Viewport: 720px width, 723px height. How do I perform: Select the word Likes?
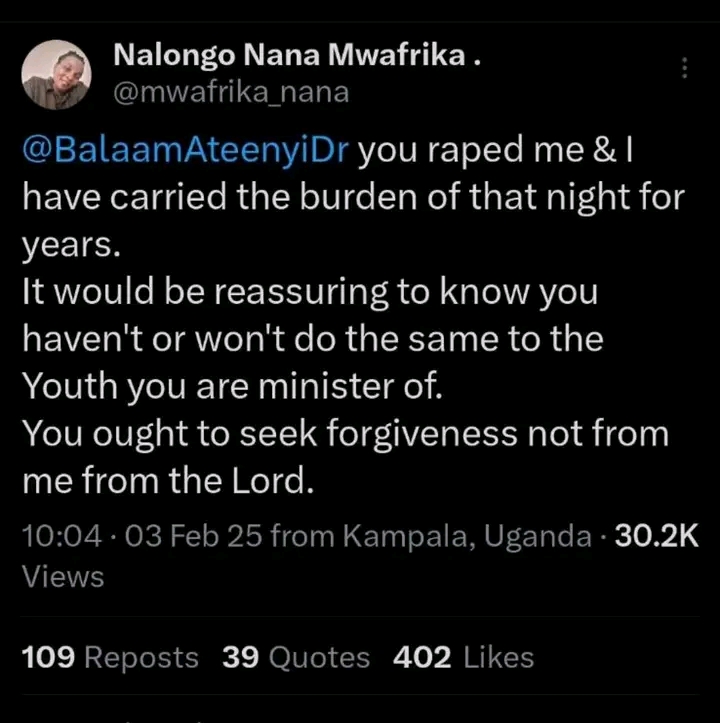[499, 657]
